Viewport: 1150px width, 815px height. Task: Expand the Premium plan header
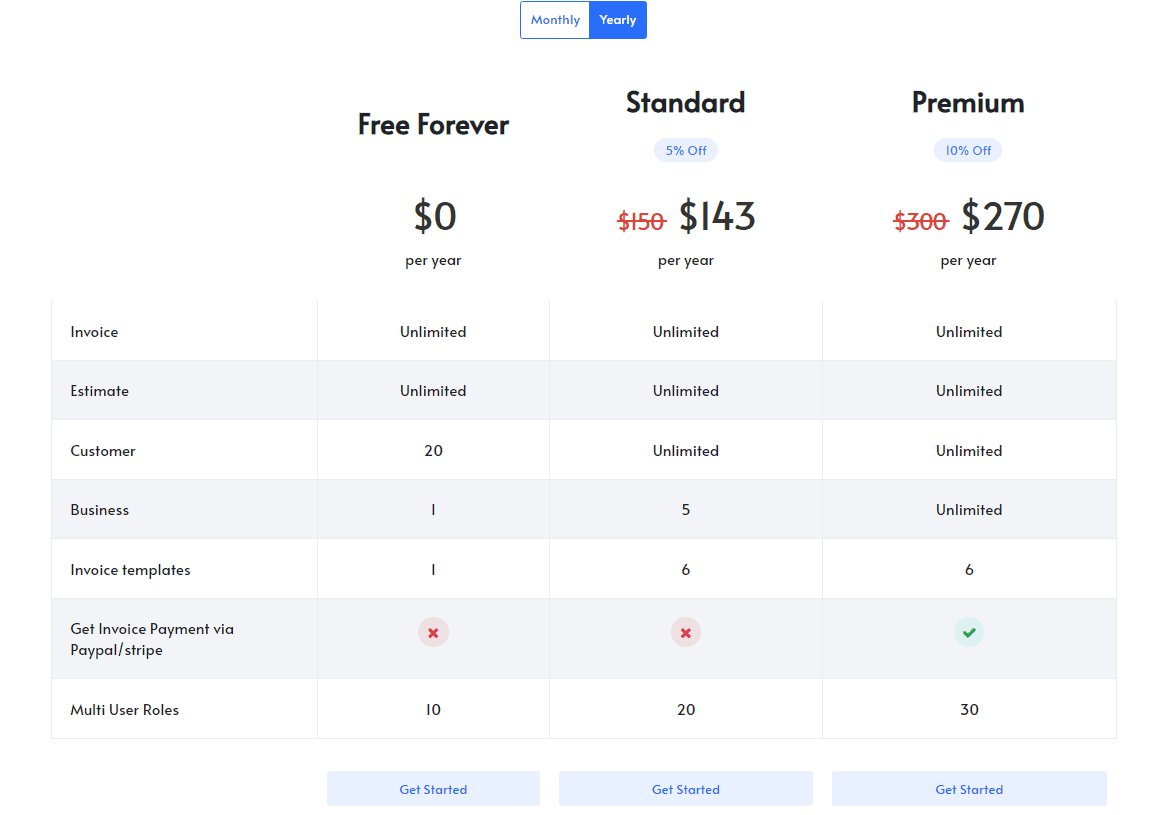968,102
